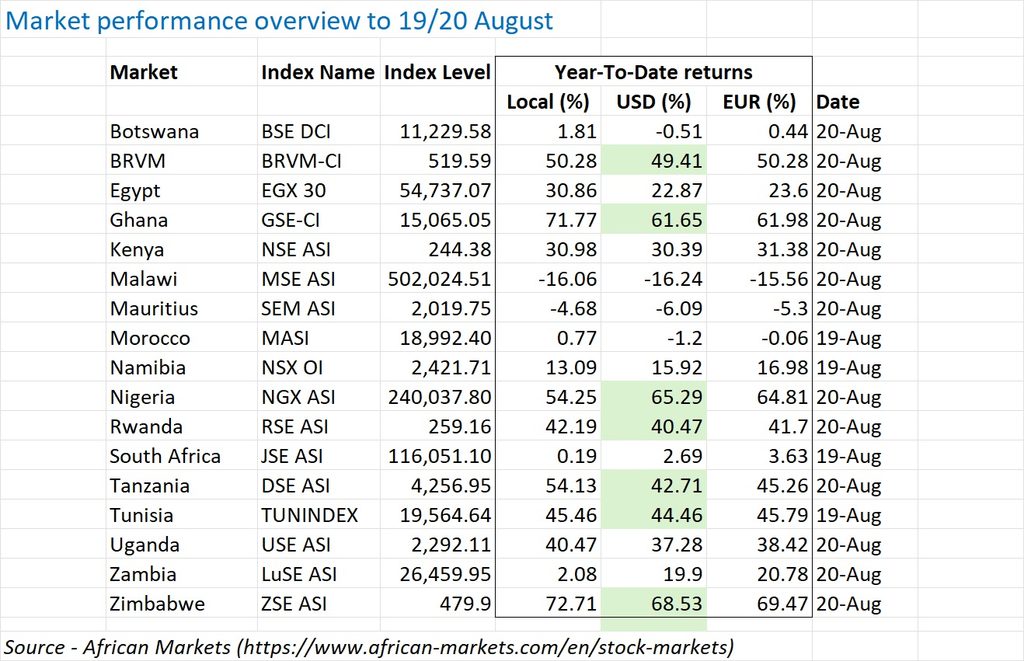
Task: Select Tunisia's highlighted USD return 44.46
Action: (x=654, y=515)
